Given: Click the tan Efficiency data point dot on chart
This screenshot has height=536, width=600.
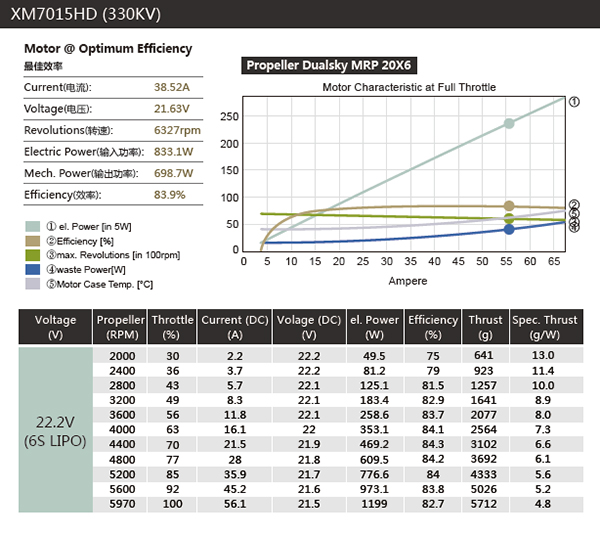Looking at the screenshot, I should point(509,206).
